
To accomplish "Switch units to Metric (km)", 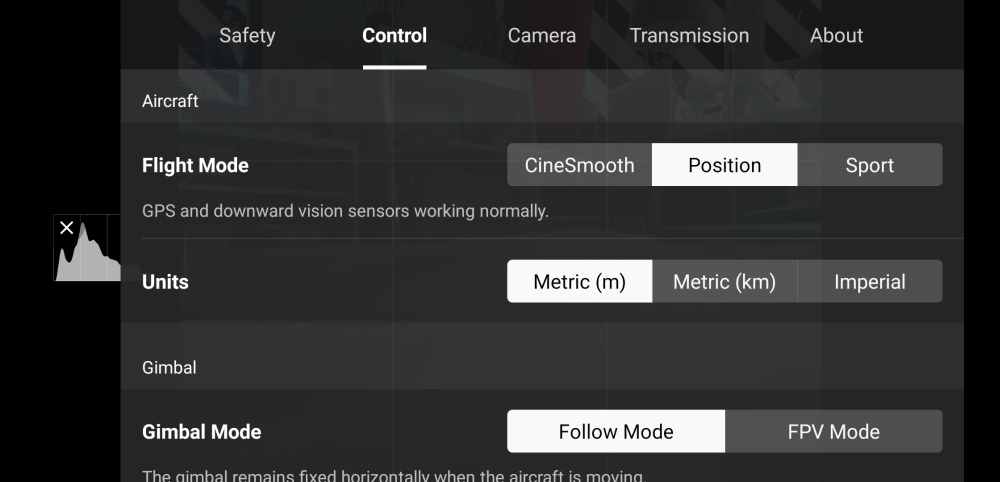I will click(x=724, y=282).
